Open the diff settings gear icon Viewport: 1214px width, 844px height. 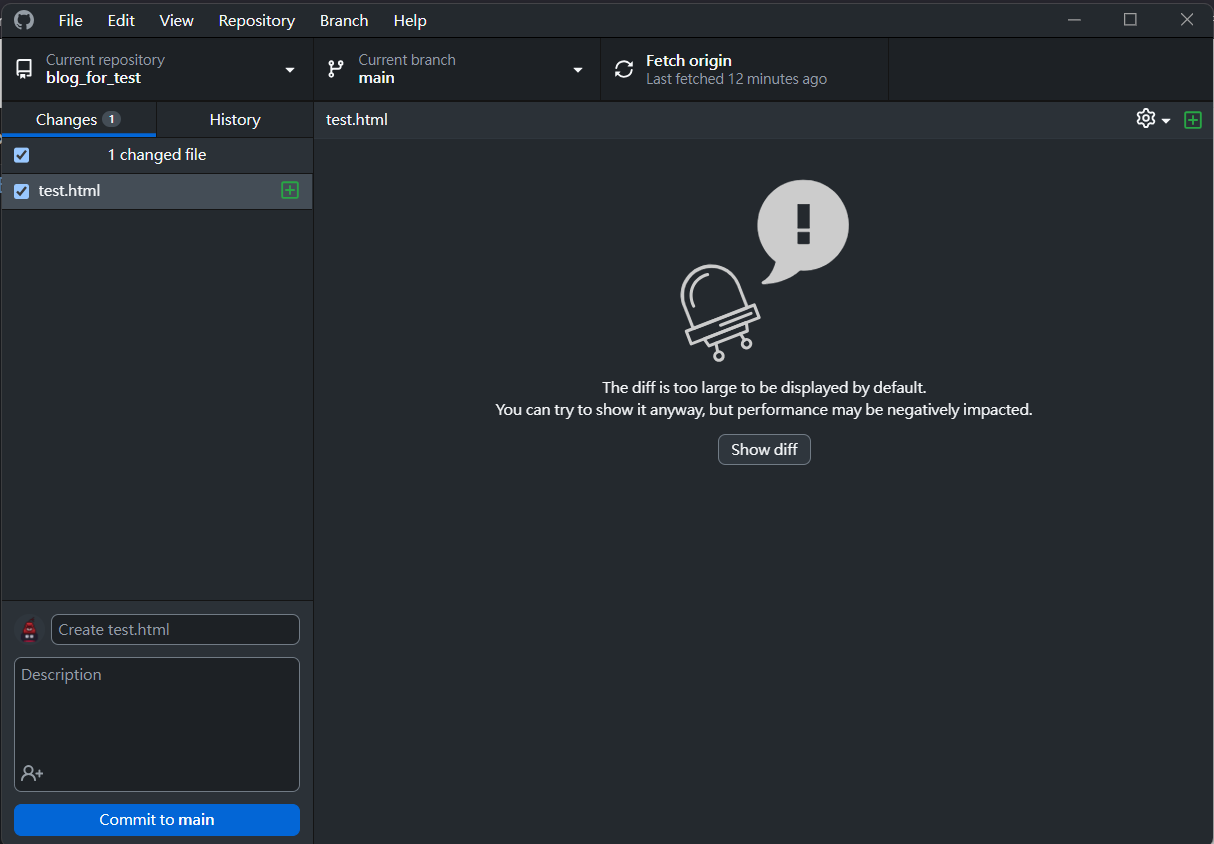[x=1146, y=119]
